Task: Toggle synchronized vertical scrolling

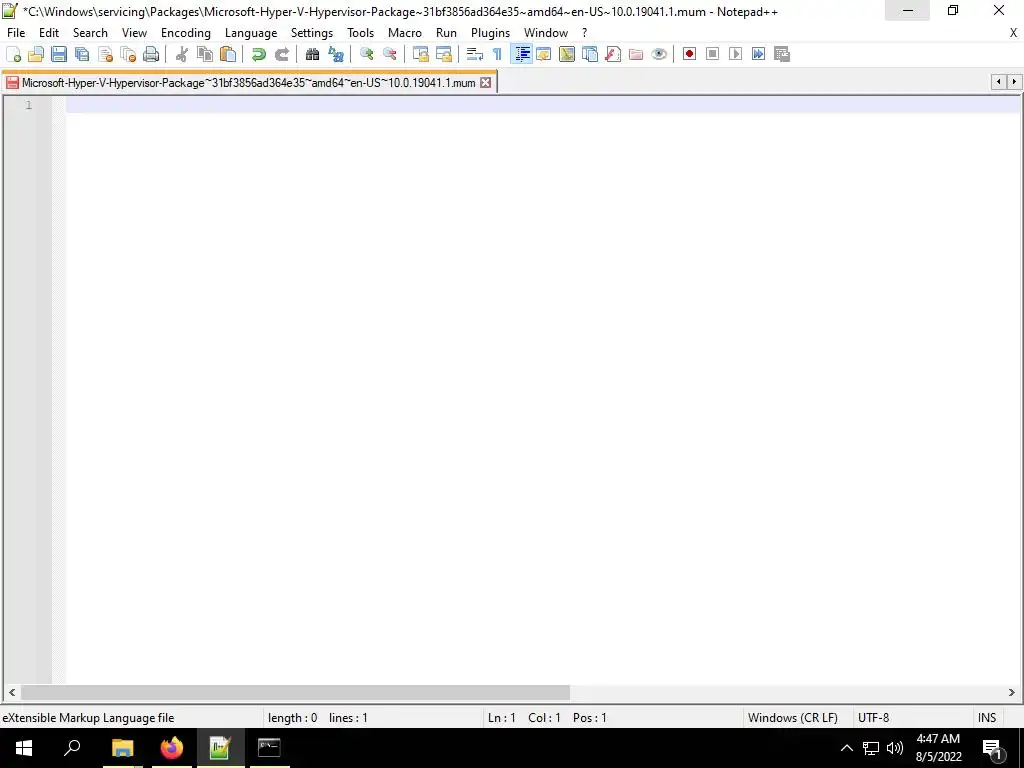Action: 421,54
